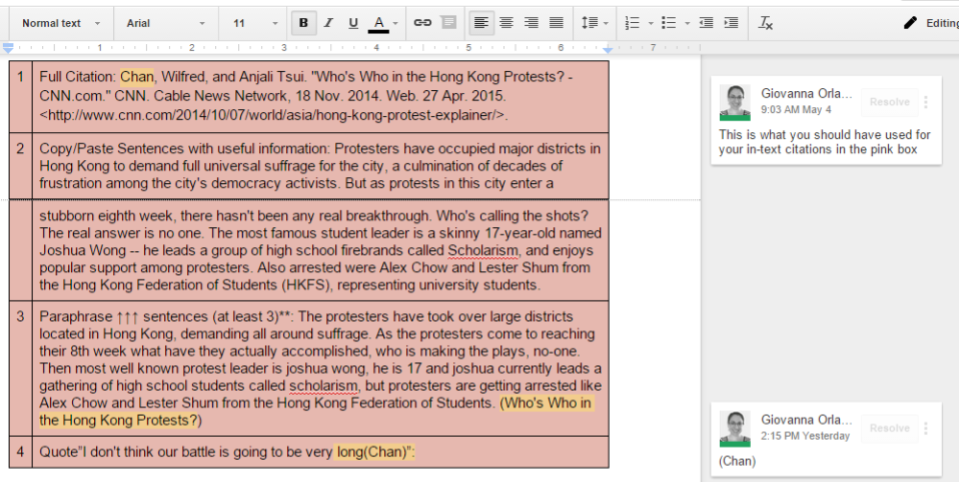
Task: Click the left indent marker on the ruler
Action: point(8,48)
